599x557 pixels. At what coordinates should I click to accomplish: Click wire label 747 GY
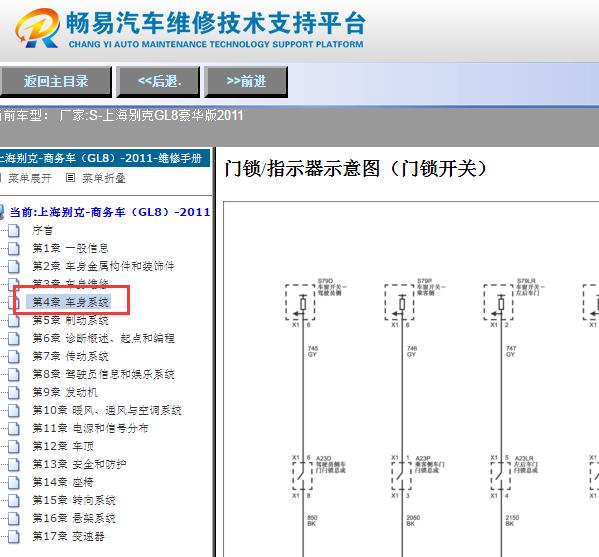coord(511,351)
